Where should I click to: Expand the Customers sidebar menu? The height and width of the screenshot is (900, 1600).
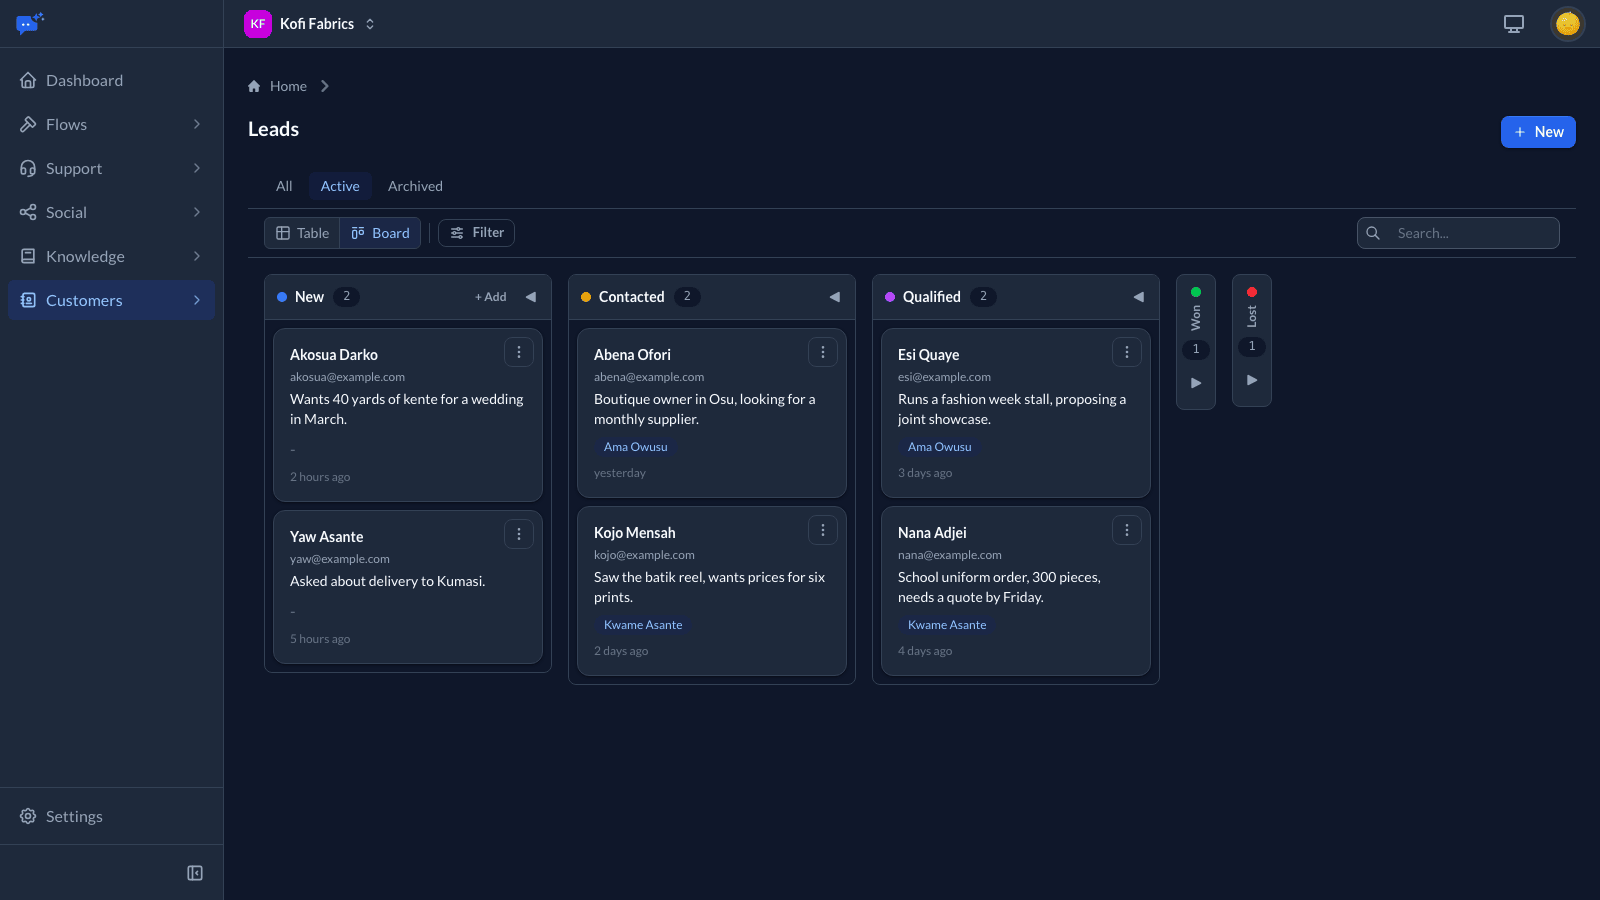click(111, 300)
